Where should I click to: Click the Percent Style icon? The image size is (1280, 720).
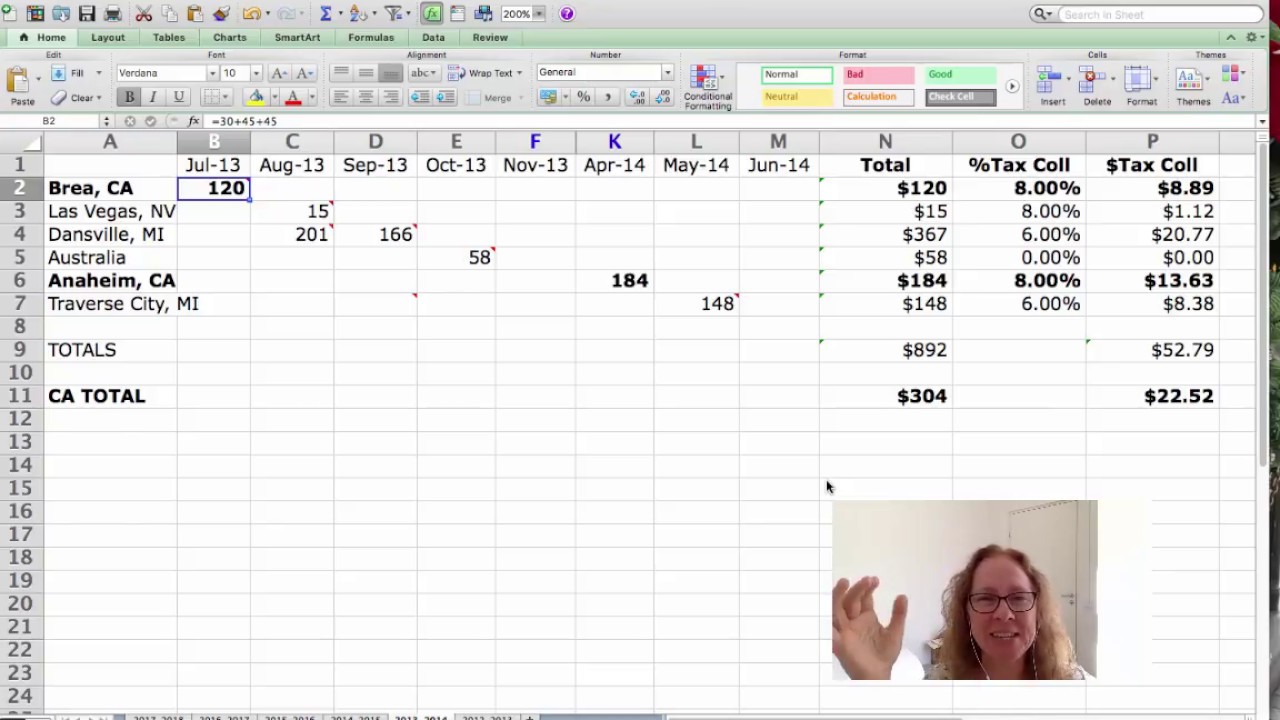tap(584, 97)
